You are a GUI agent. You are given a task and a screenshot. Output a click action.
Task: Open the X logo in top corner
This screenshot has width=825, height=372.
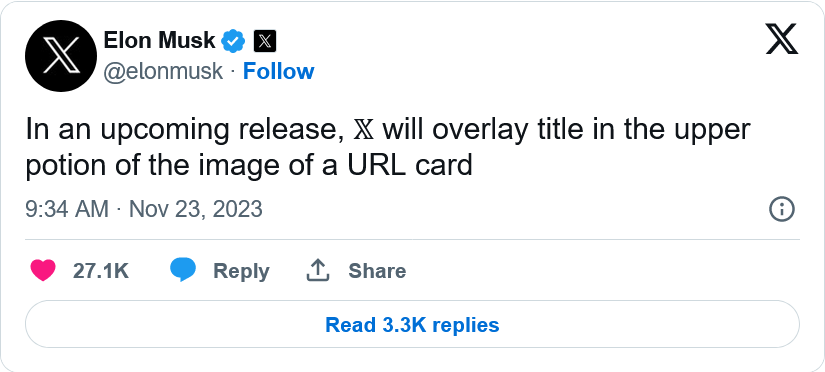[782, 39]
